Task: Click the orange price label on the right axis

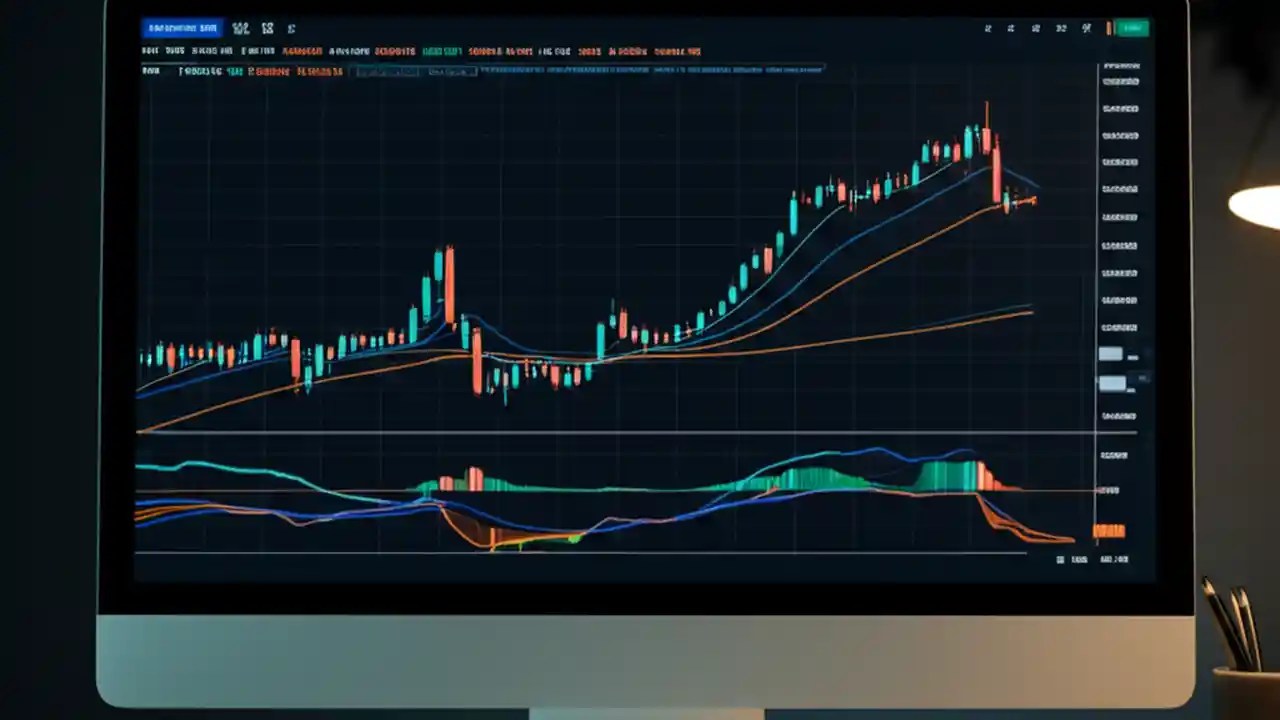Action: 1110,530
